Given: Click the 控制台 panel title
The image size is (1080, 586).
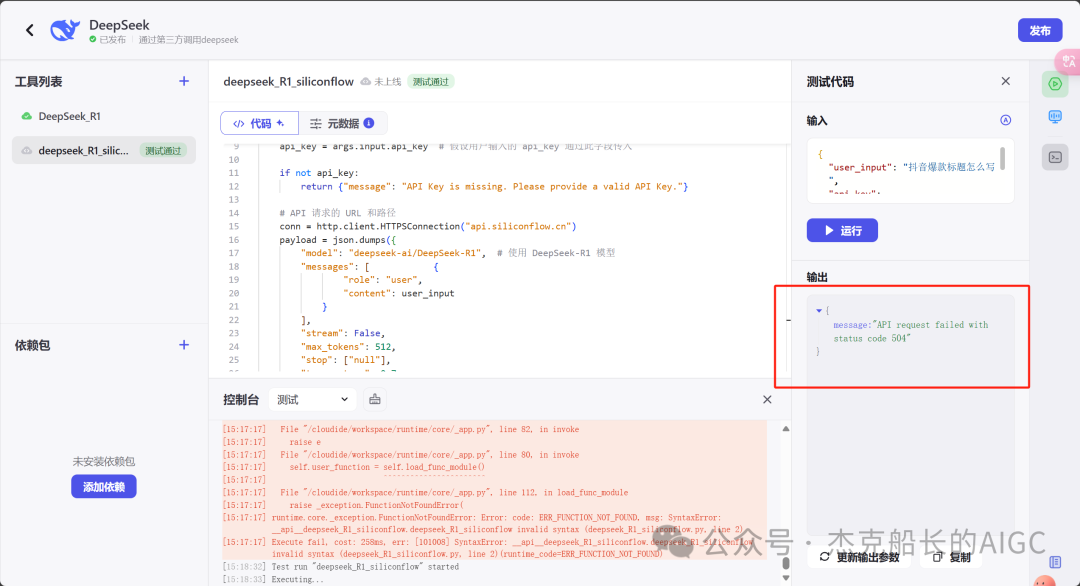Looking at the screenshot, I should coord(240,399).
